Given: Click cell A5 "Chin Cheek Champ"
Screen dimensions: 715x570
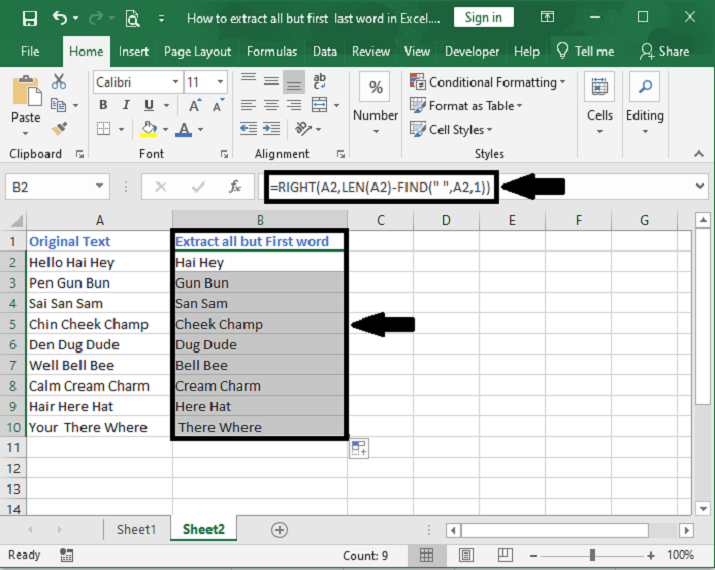Looking at the screenshot, I should click(x=99, y=324).
